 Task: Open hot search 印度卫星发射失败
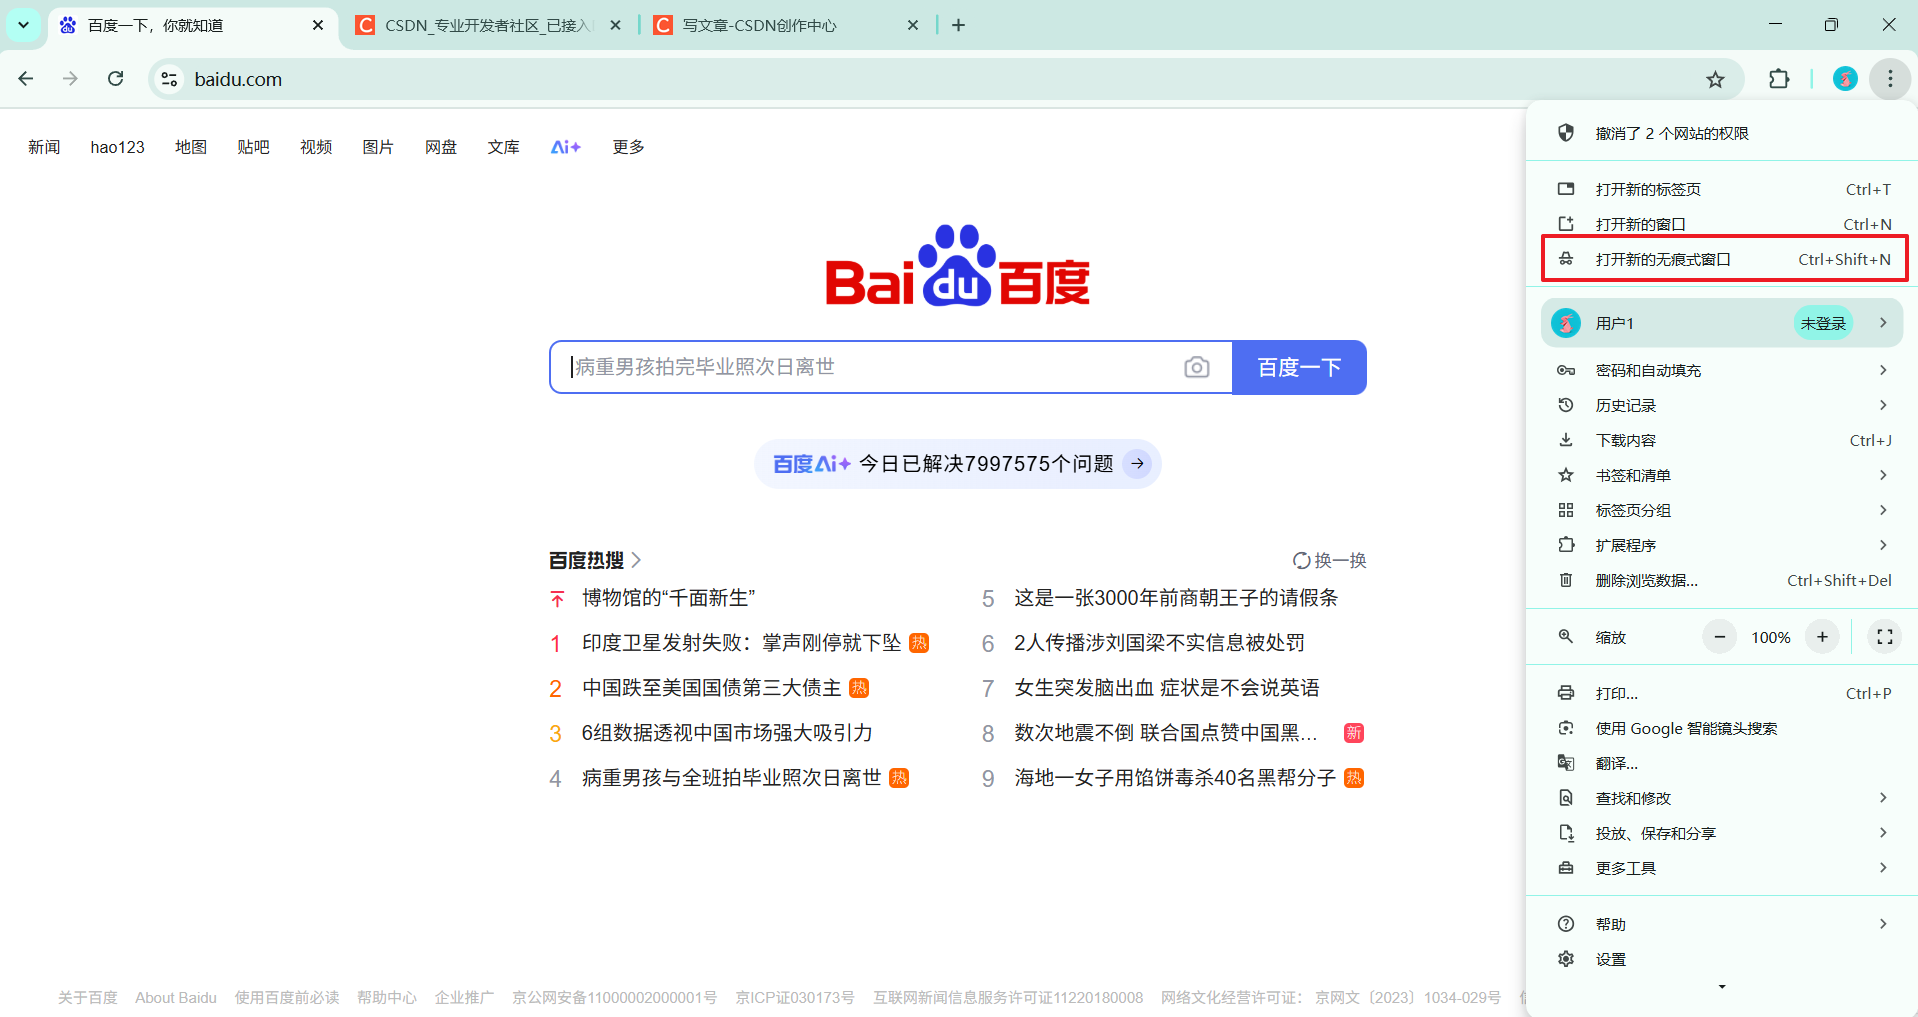point(741,643)
